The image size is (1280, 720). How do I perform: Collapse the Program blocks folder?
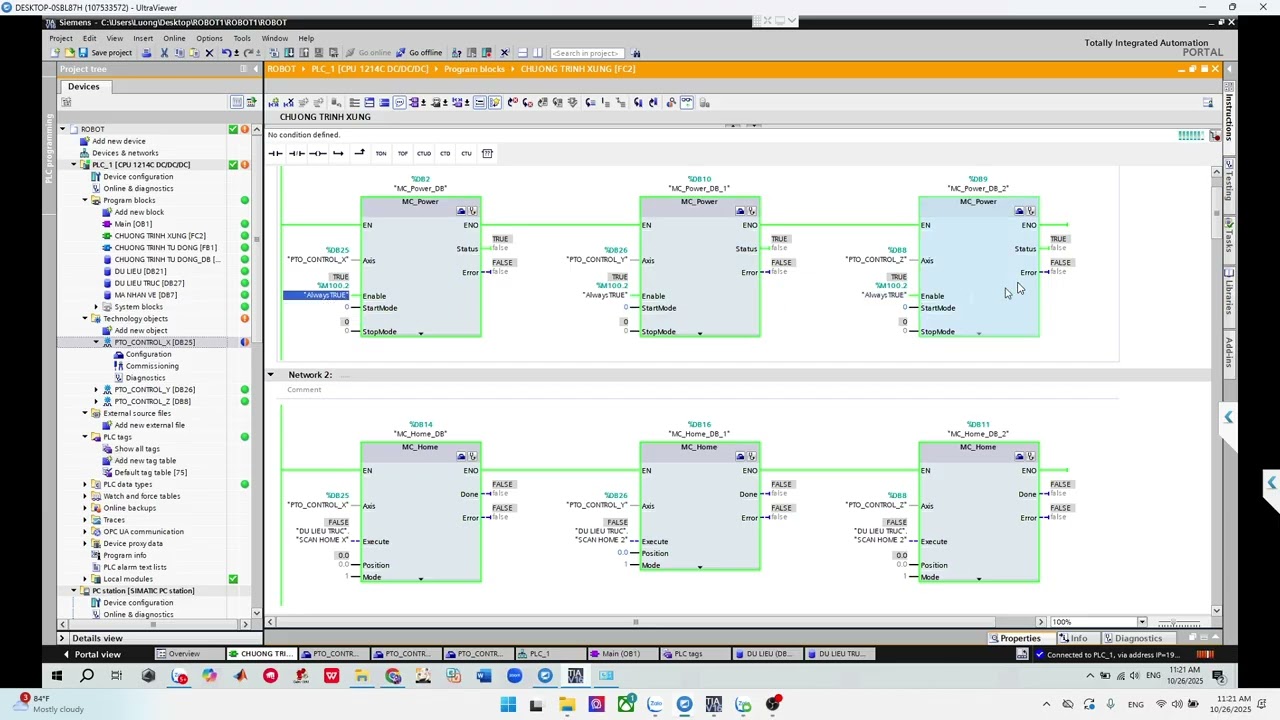85,200
